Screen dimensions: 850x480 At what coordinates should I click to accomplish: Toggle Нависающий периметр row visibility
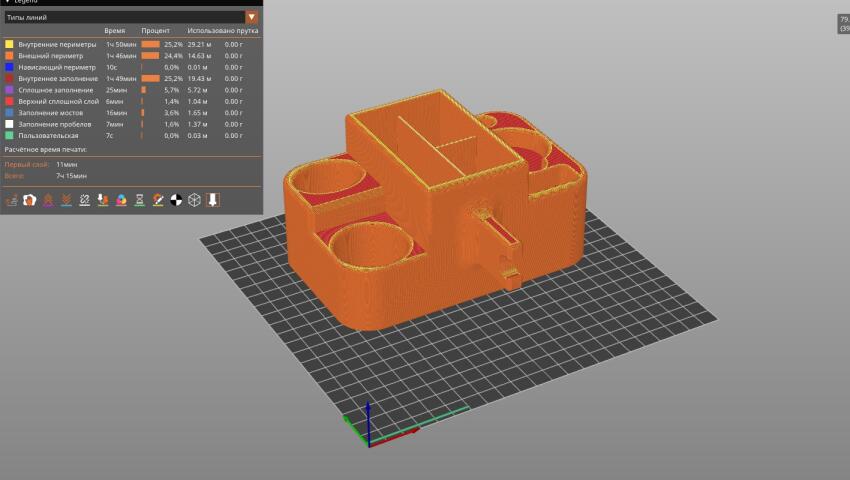pyautogui.click(x=132, y=67)
